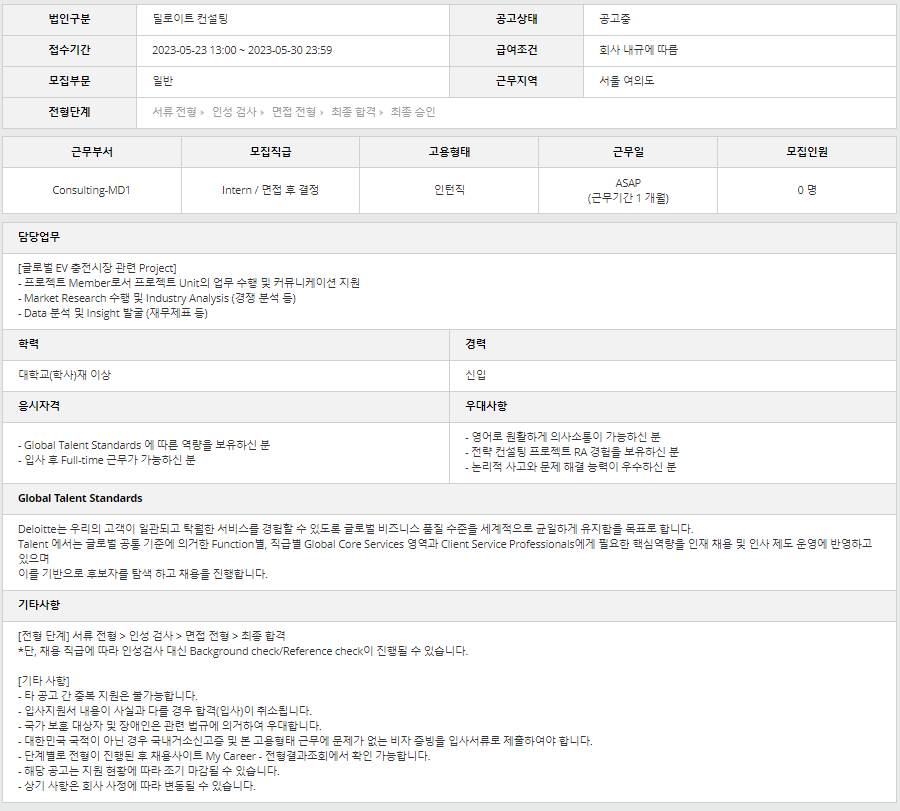Click the '인성 검사' step in process row
Image resolution: width=900 pixels, height=811 pixels.
coord(234,112)
